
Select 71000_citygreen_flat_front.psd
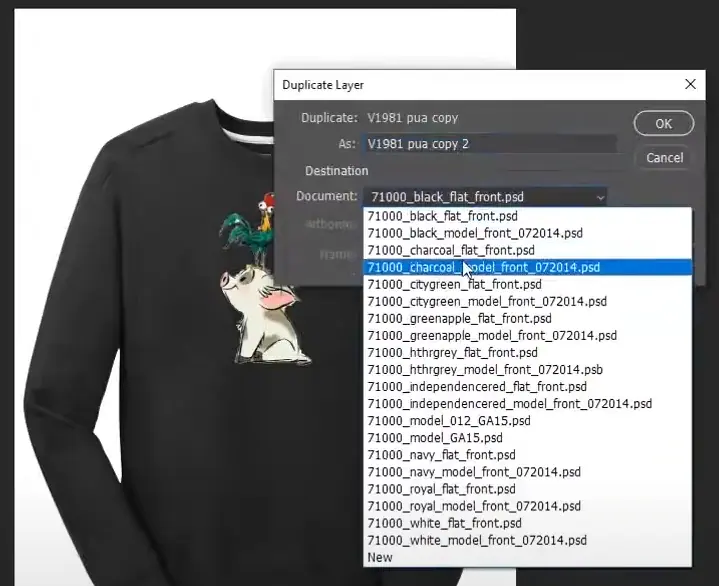[527, 284]
